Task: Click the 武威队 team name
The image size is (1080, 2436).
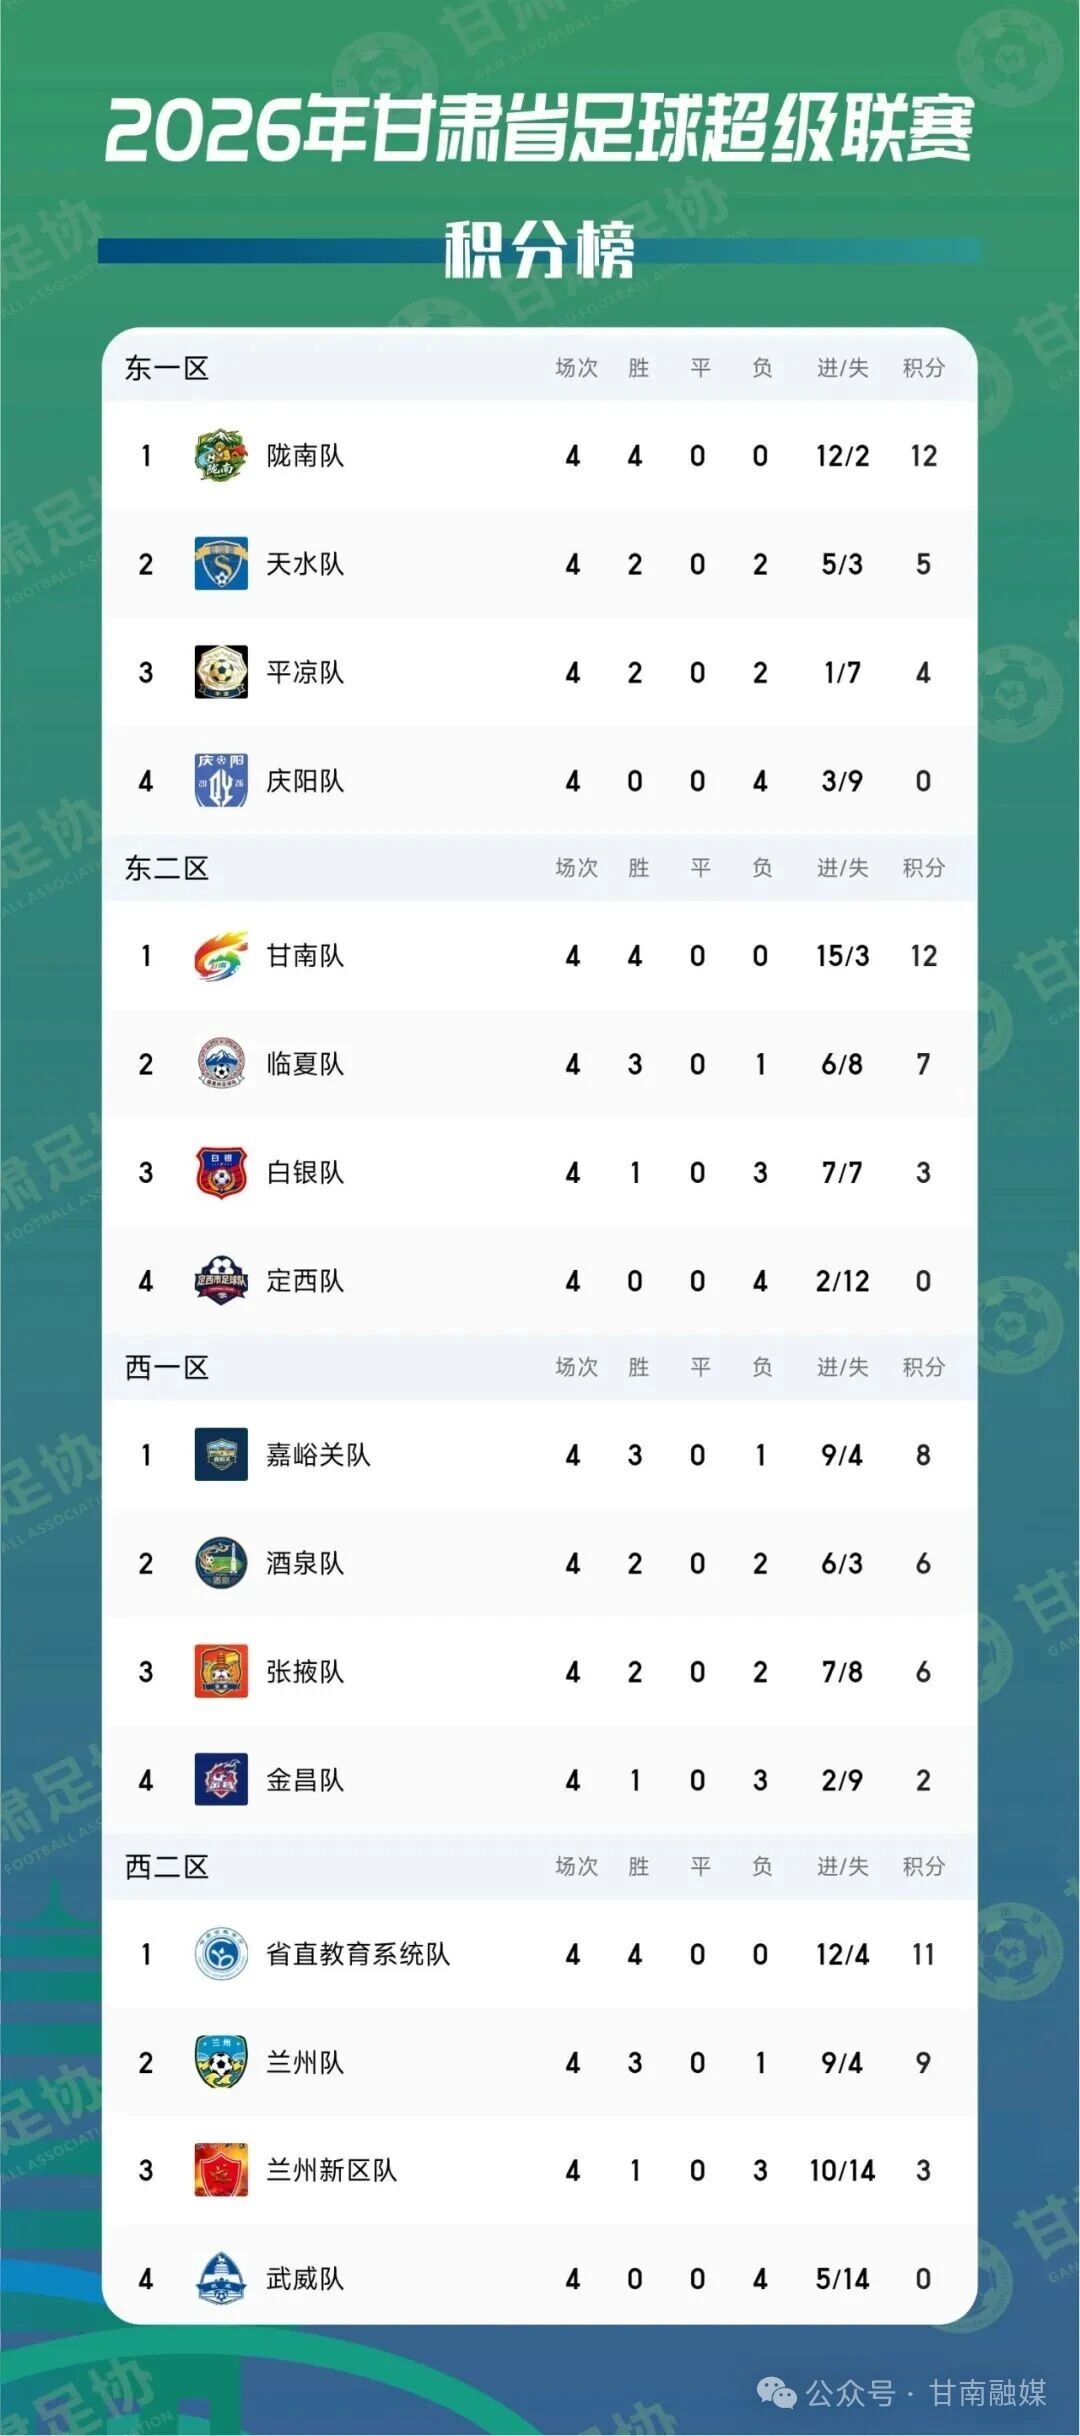Action: point(305,2279)
